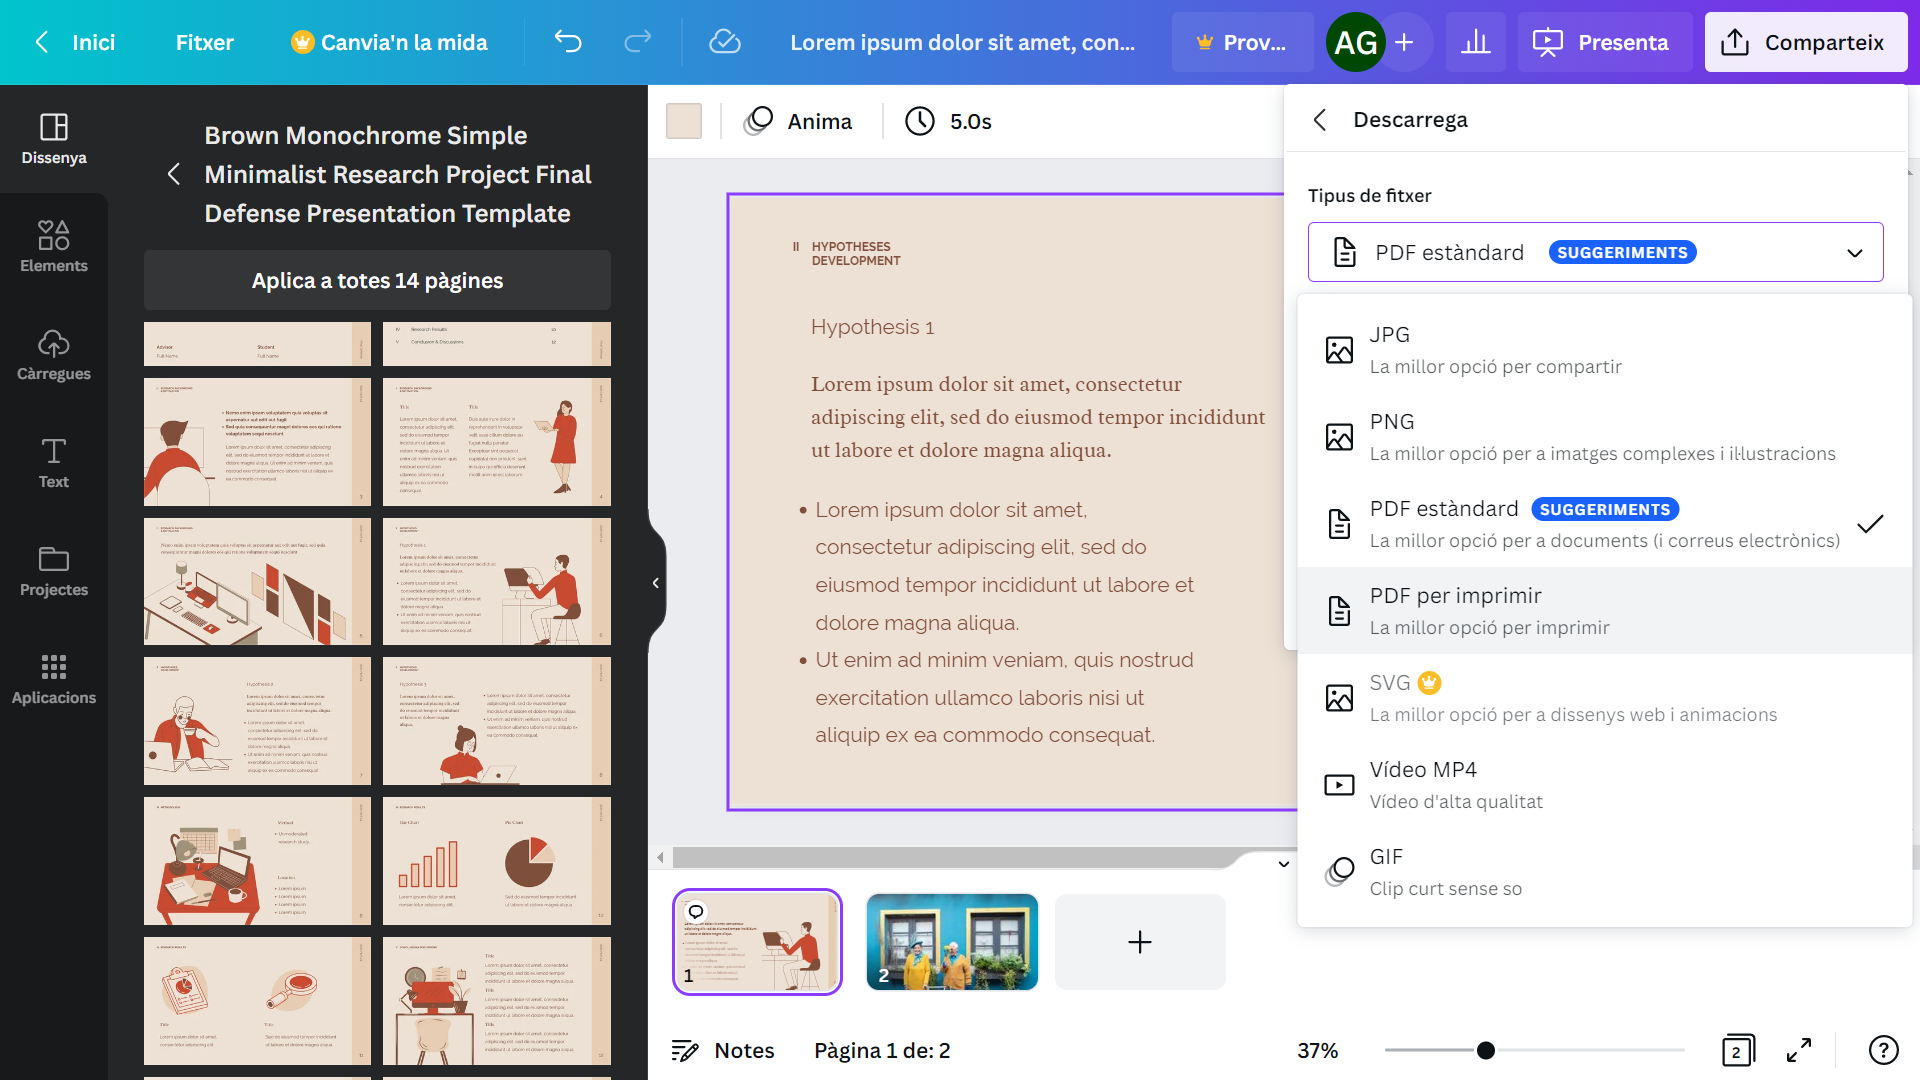Open the Càrregues uploads panel
Image resolution: width=1920 pixels, height=1080 pixels.
point(54,354)
